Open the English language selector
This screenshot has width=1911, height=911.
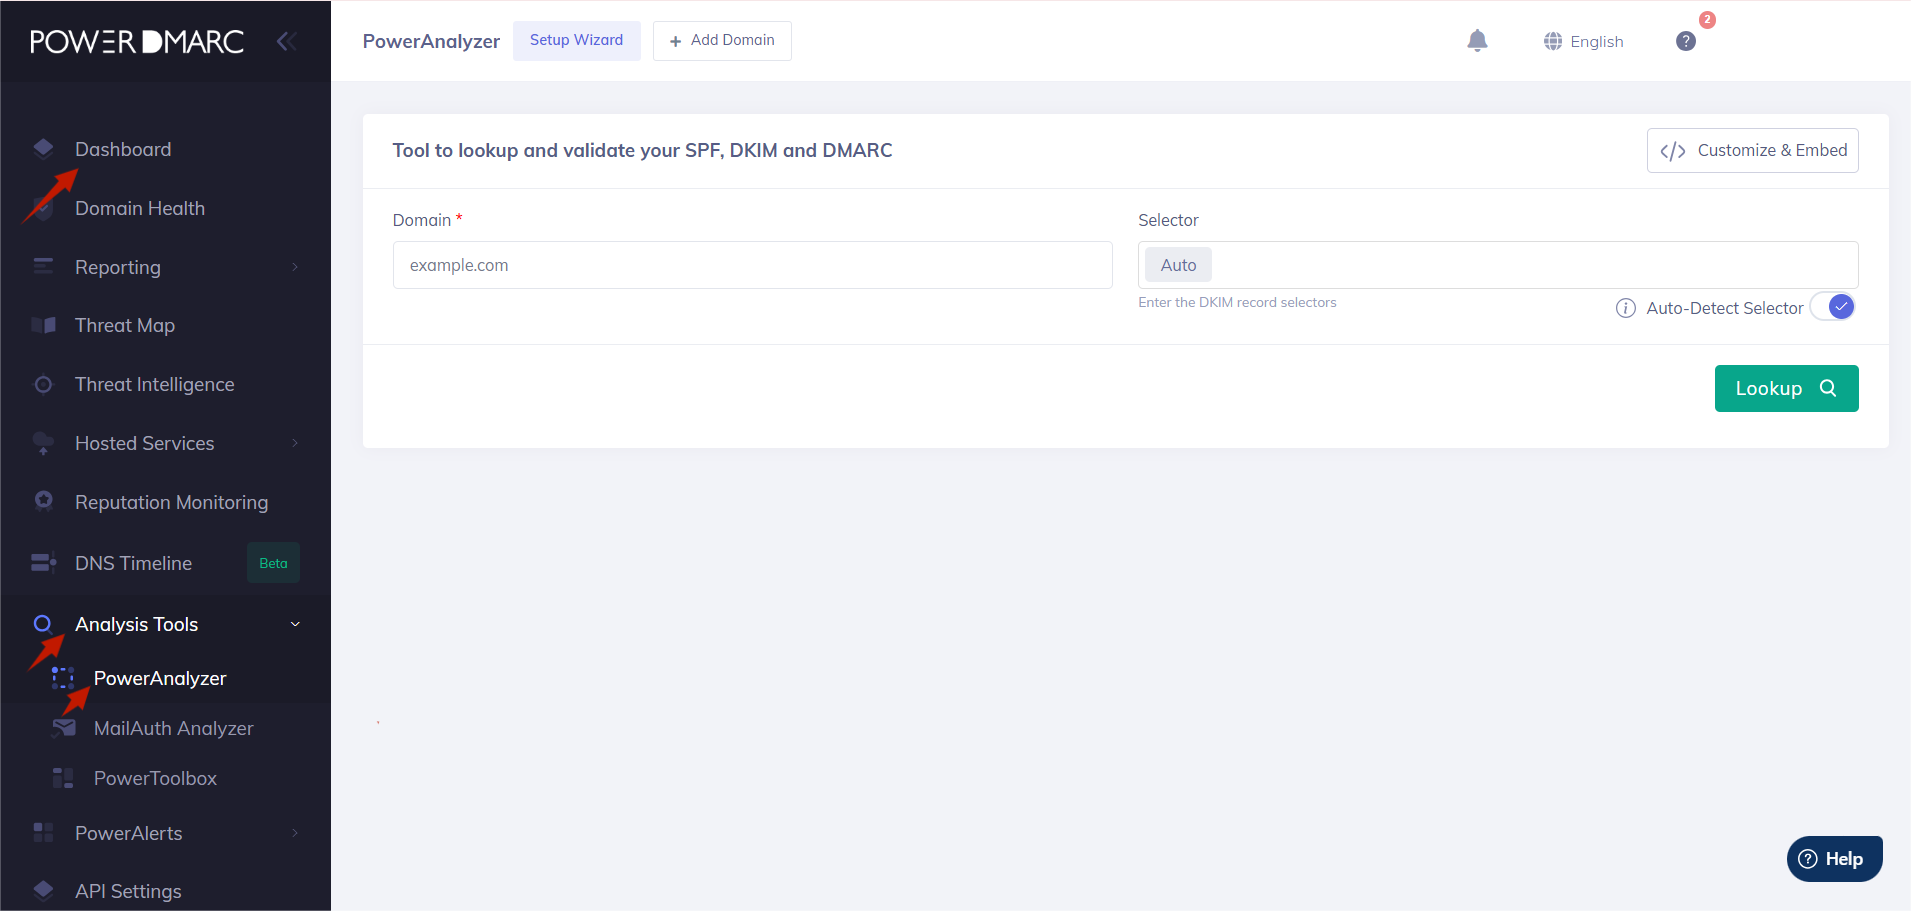coord(1583,41)
